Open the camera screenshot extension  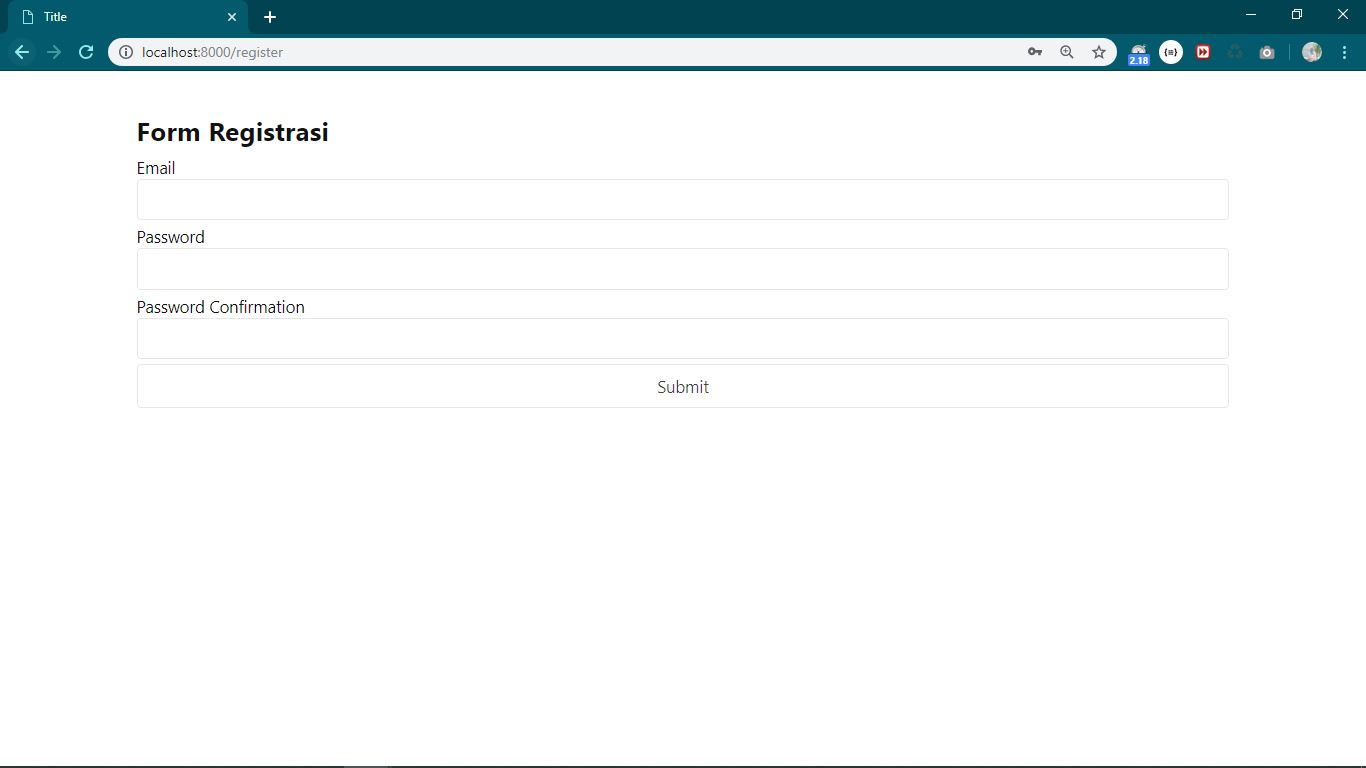click(x=1267, y=52)
